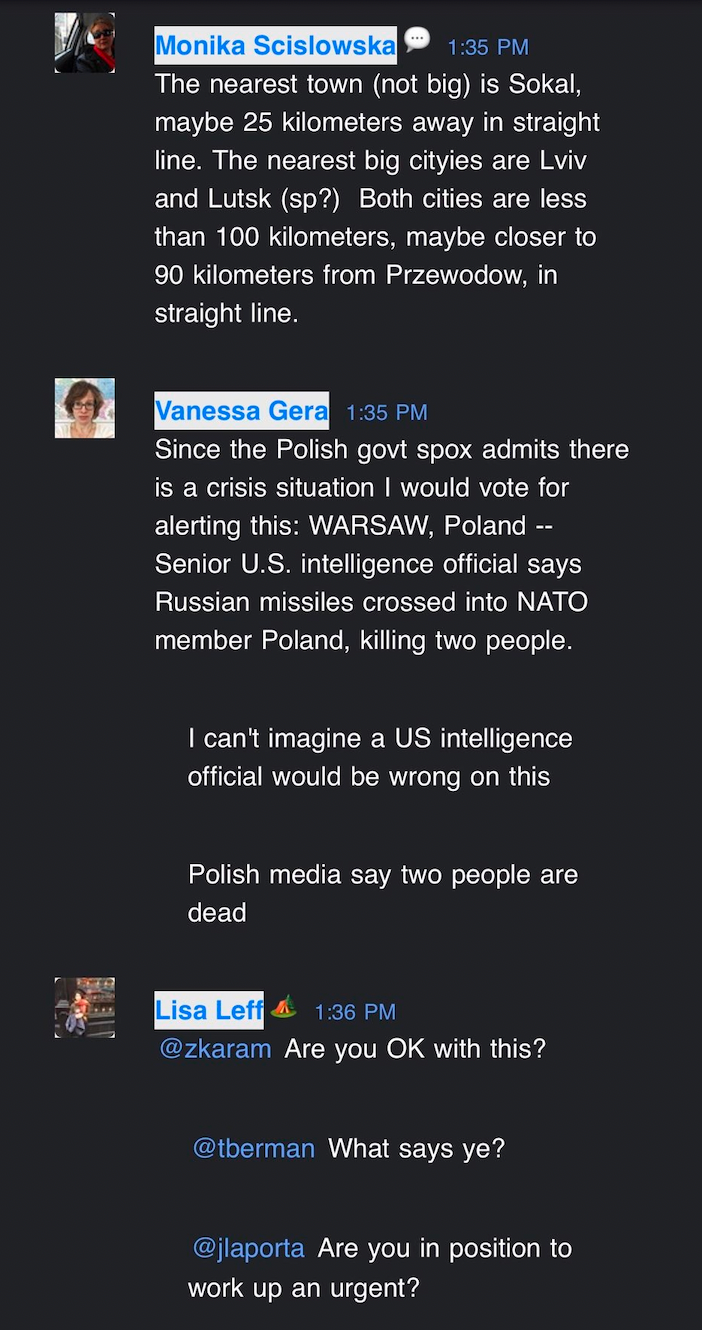Click the message "I can't imagine a US intelligence official"
This screenshot has height=1330, width=702.
[x=380, y=757]
